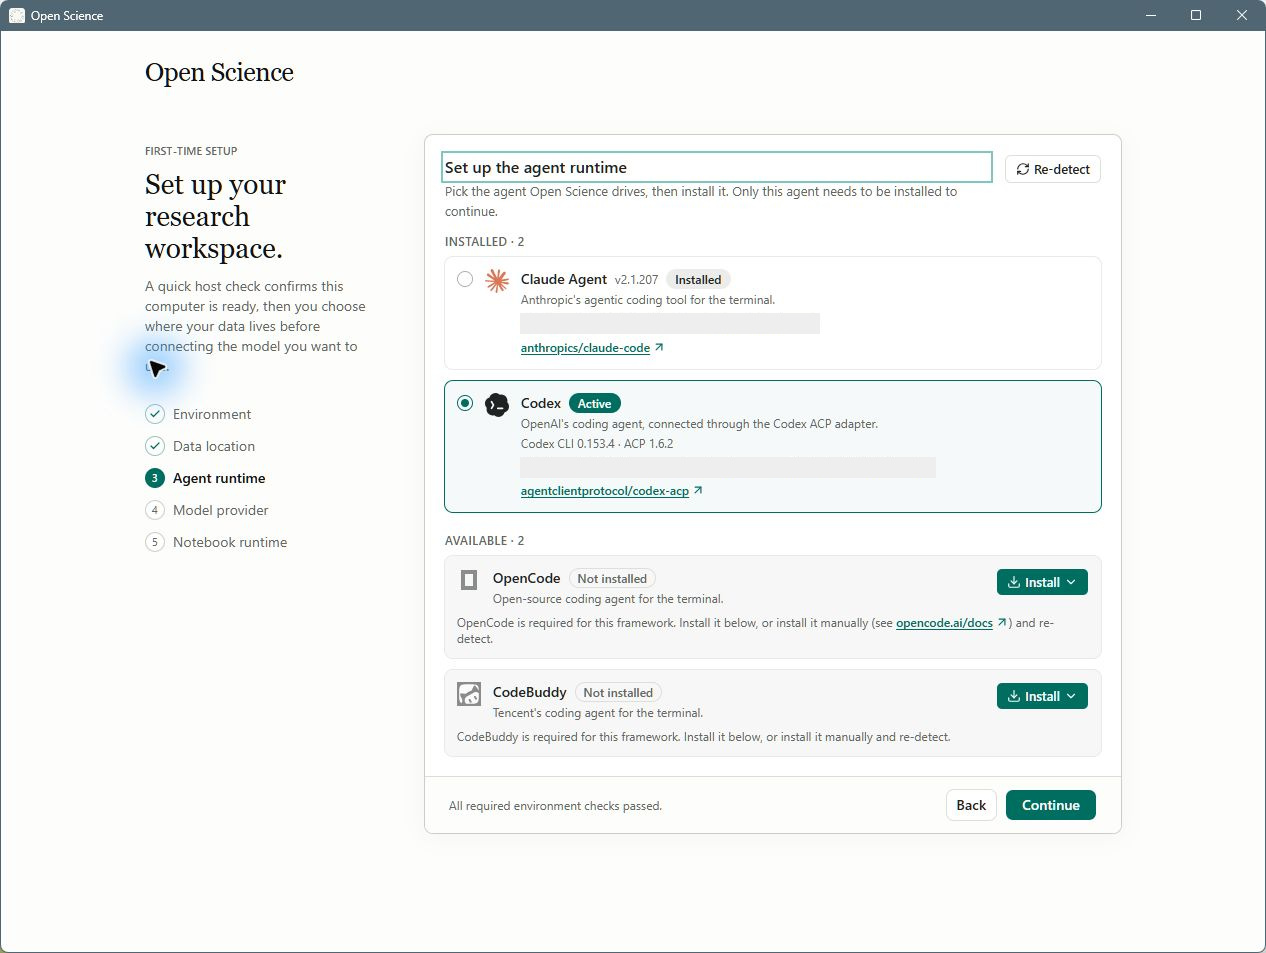Click the 'Tencent's coding agent for the terminal.' text
Screen dimensions: 1266x953
598,713
